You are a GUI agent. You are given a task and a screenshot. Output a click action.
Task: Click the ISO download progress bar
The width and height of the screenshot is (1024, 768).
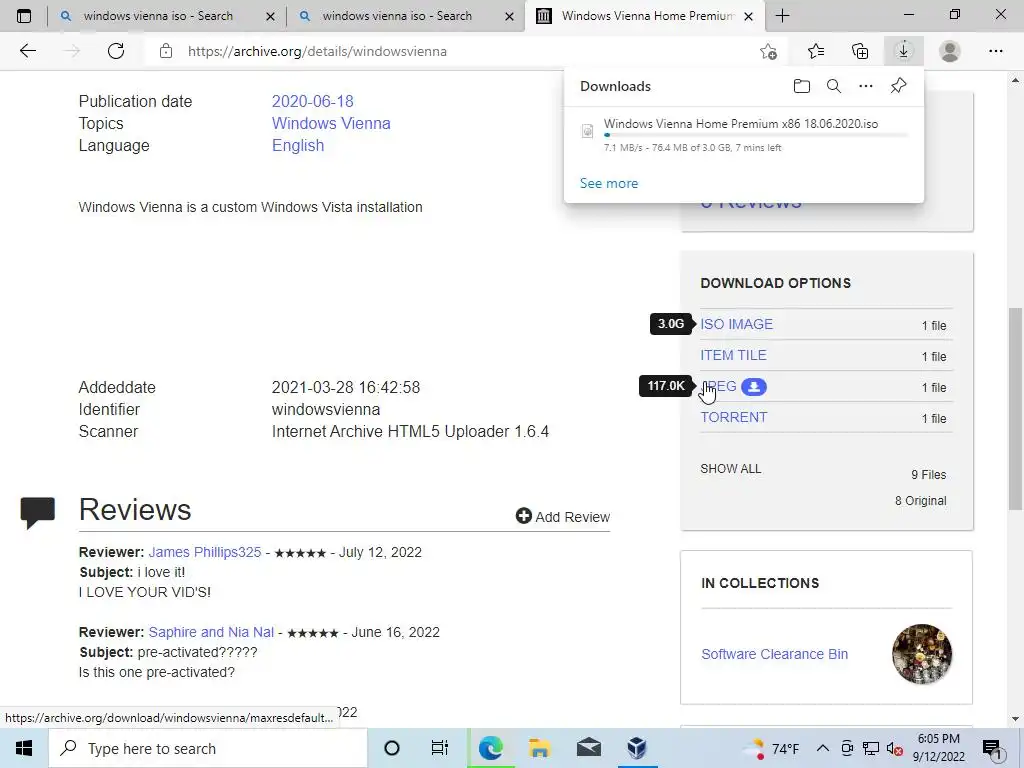[756, 135]
